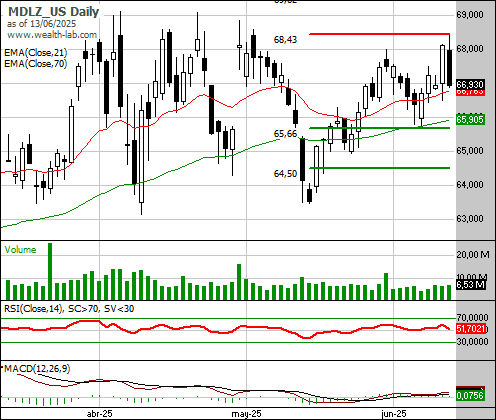Select the red 68,43 resistance line
Image resolution: width=496 pixels, height=420 pixels.
(380, 34)
